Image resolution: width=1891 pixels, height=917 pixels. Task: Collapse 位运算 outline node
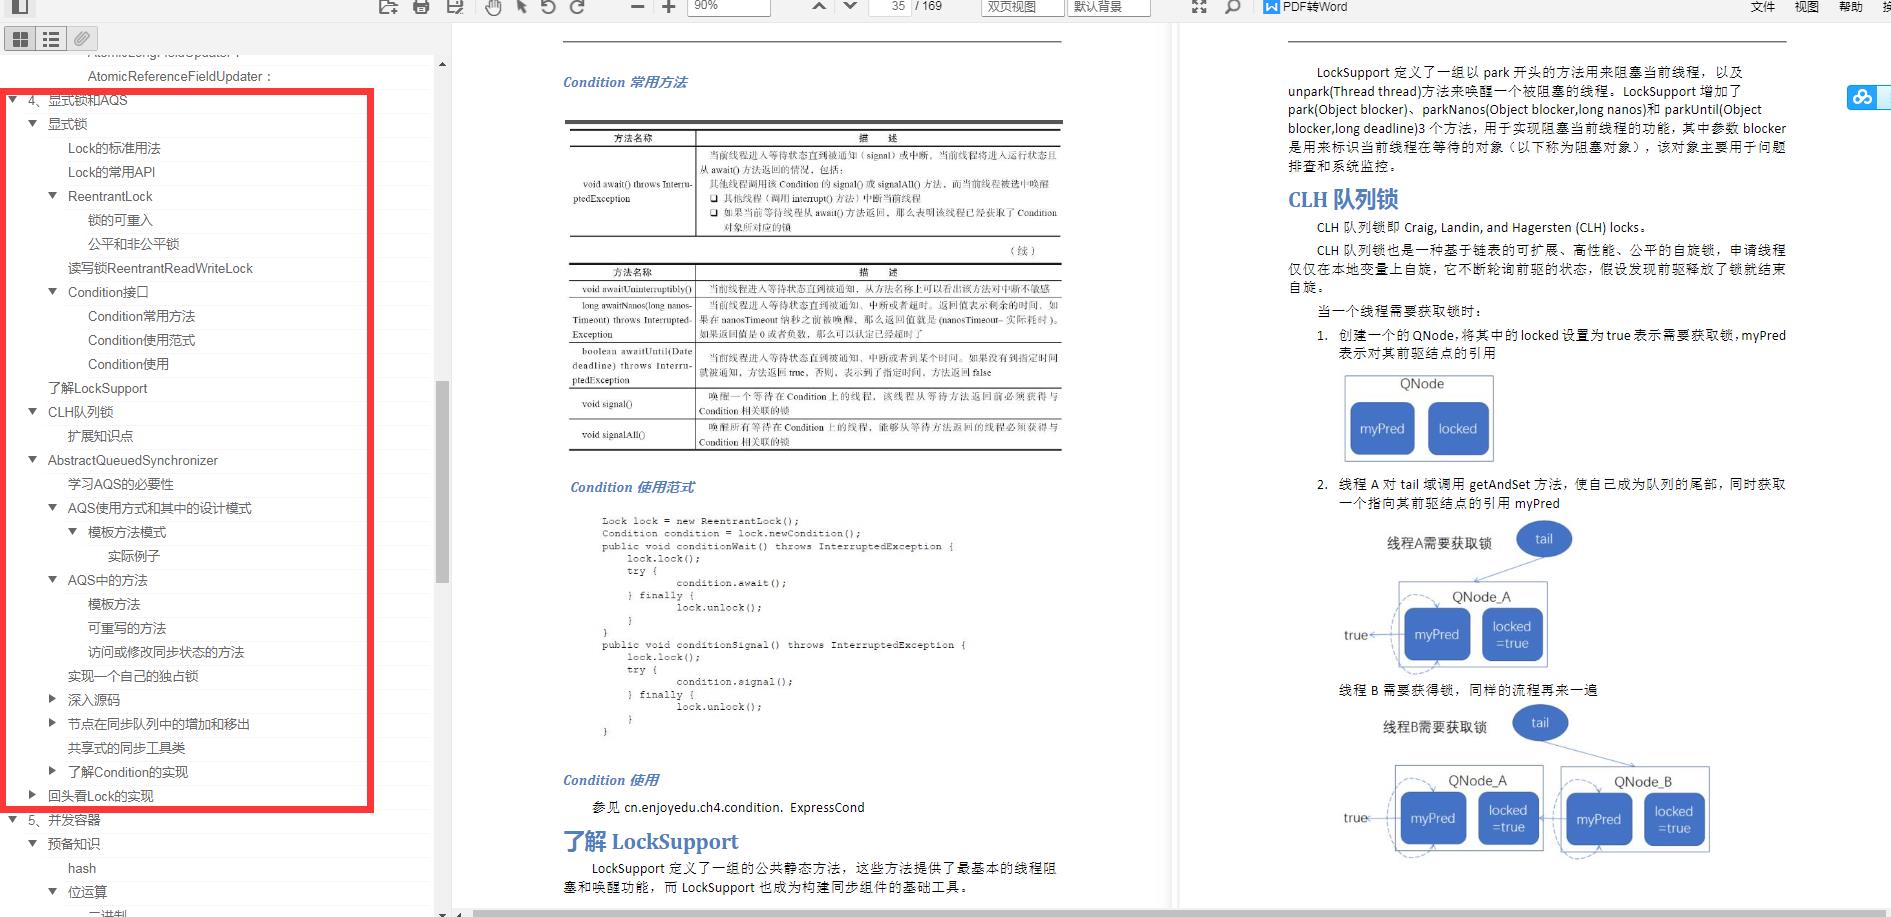tap(53, 892)
